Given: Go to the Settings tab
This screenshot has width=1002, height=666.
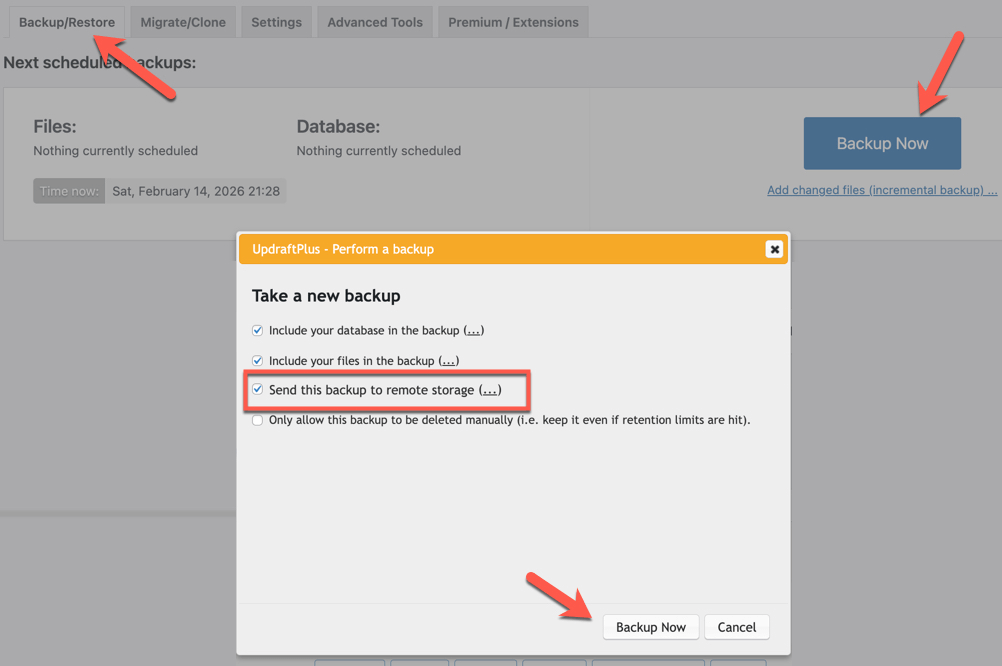Looking at the screenshot, I should click(x=276, y=22).
